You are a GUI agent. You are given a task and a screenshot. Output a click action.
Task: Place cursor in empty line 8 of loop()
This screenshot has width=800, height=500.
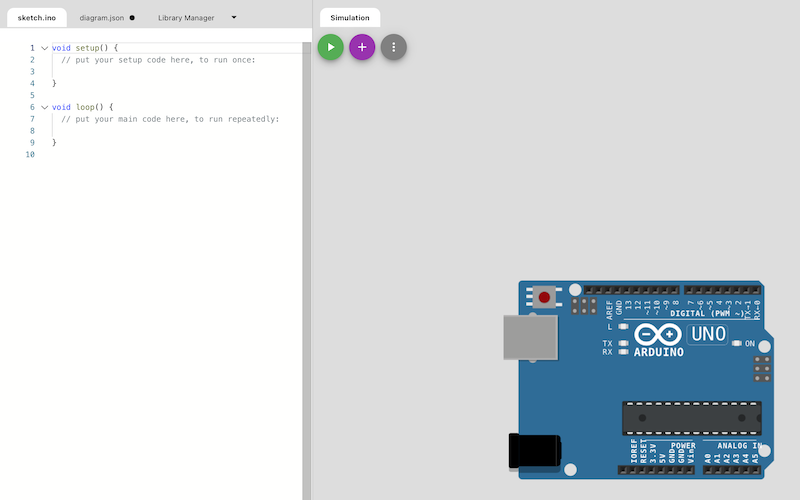click(179, 131)
